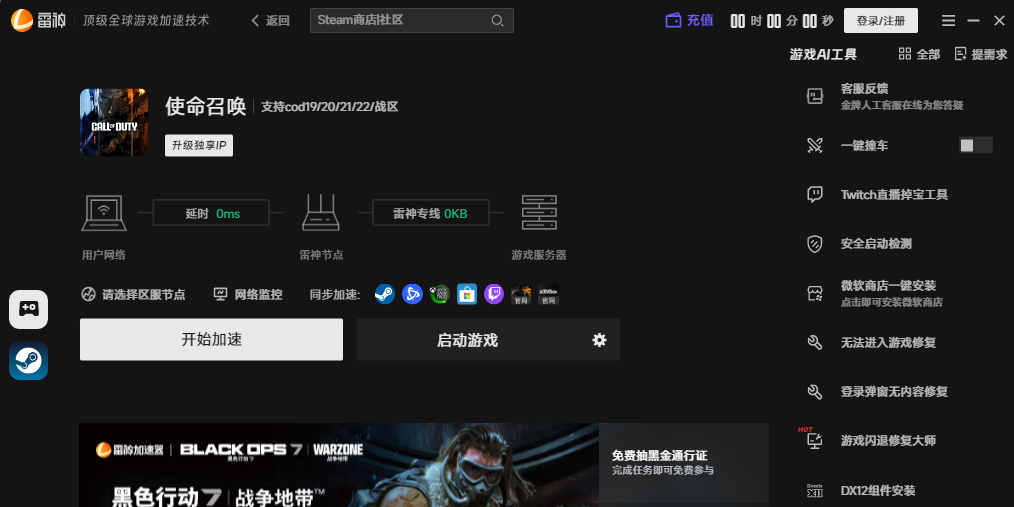Image resolution: width=1014 pixels, height=507 pixels.
Task: Select Xbox Game Pass sync icon
Action: pyautogui.click(x=440, y=294)
